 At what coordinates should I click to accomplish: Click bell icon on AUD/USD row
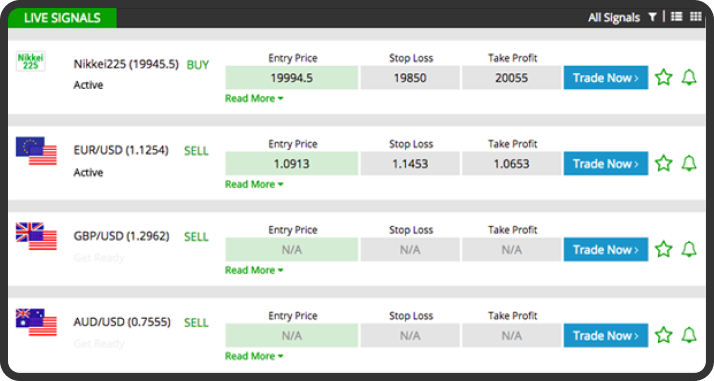(689, 335)
